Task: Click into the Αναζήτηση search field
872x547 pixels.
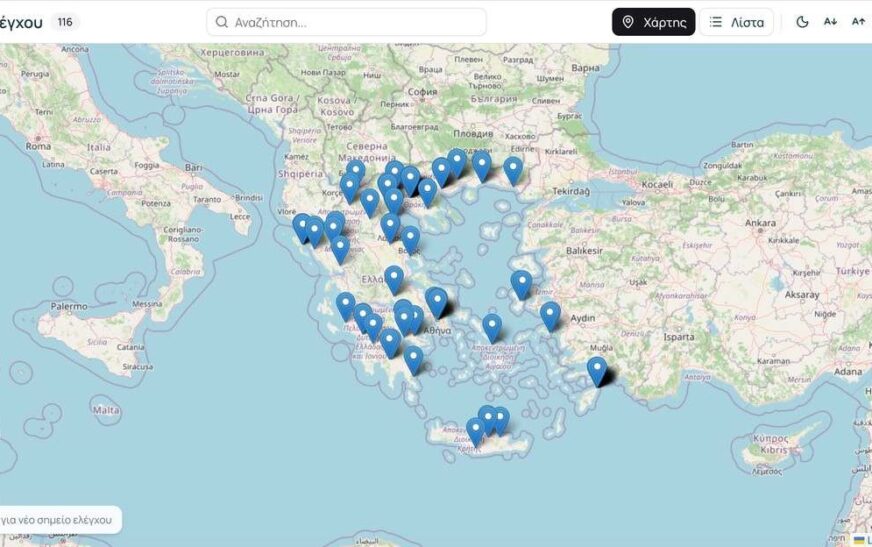Action: click(x=346, y=22)
